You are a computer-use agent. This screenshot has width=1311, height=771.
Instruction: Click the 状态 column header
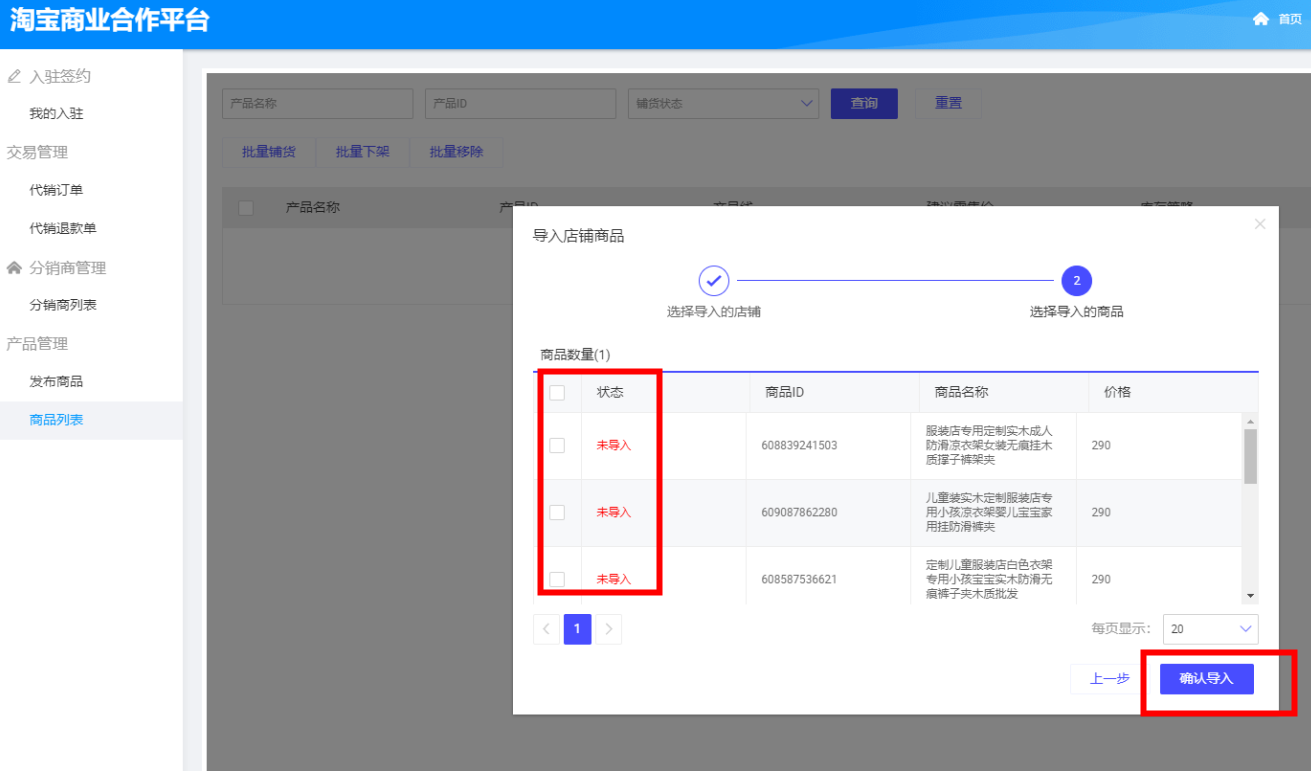coord(610,392)
